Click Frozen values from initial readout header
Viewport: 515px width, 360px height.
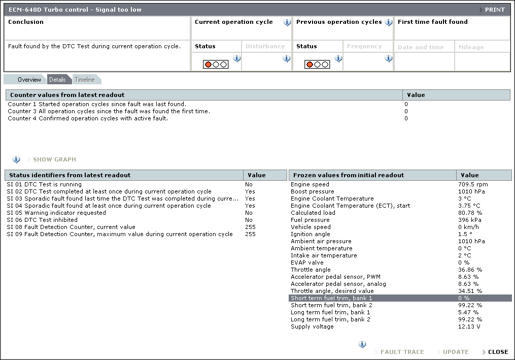(372, 175)
